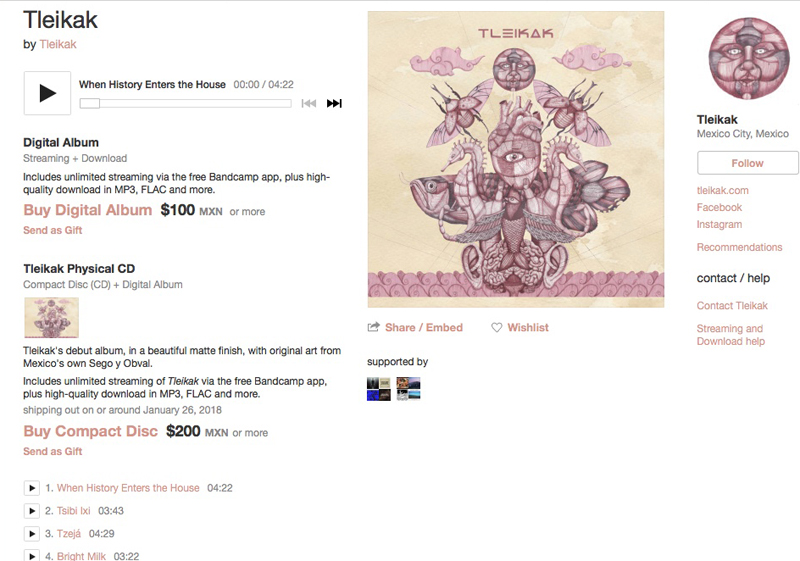The width and height of the screenshot is (800, 561).
Task: Play track 1 When History Enters the House
Action: click(x=32, y=488)
